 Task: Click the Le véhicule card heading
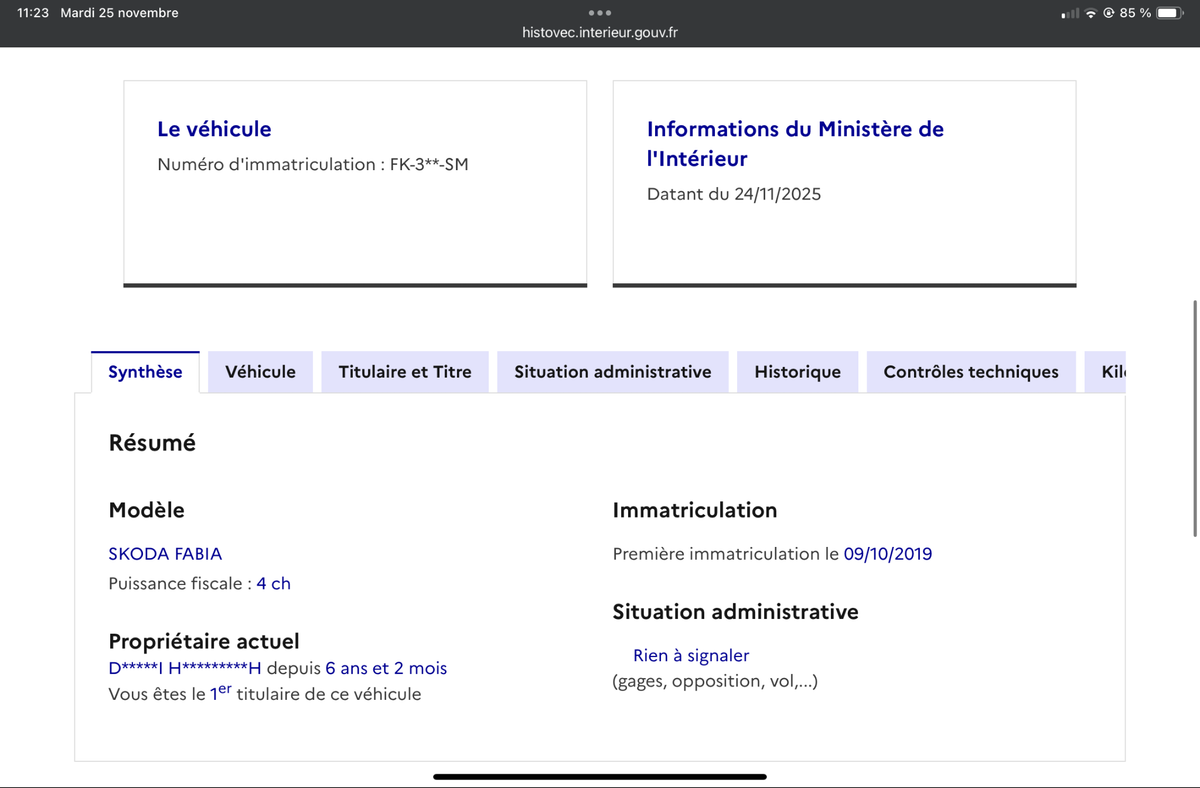[x=214, y=129]
